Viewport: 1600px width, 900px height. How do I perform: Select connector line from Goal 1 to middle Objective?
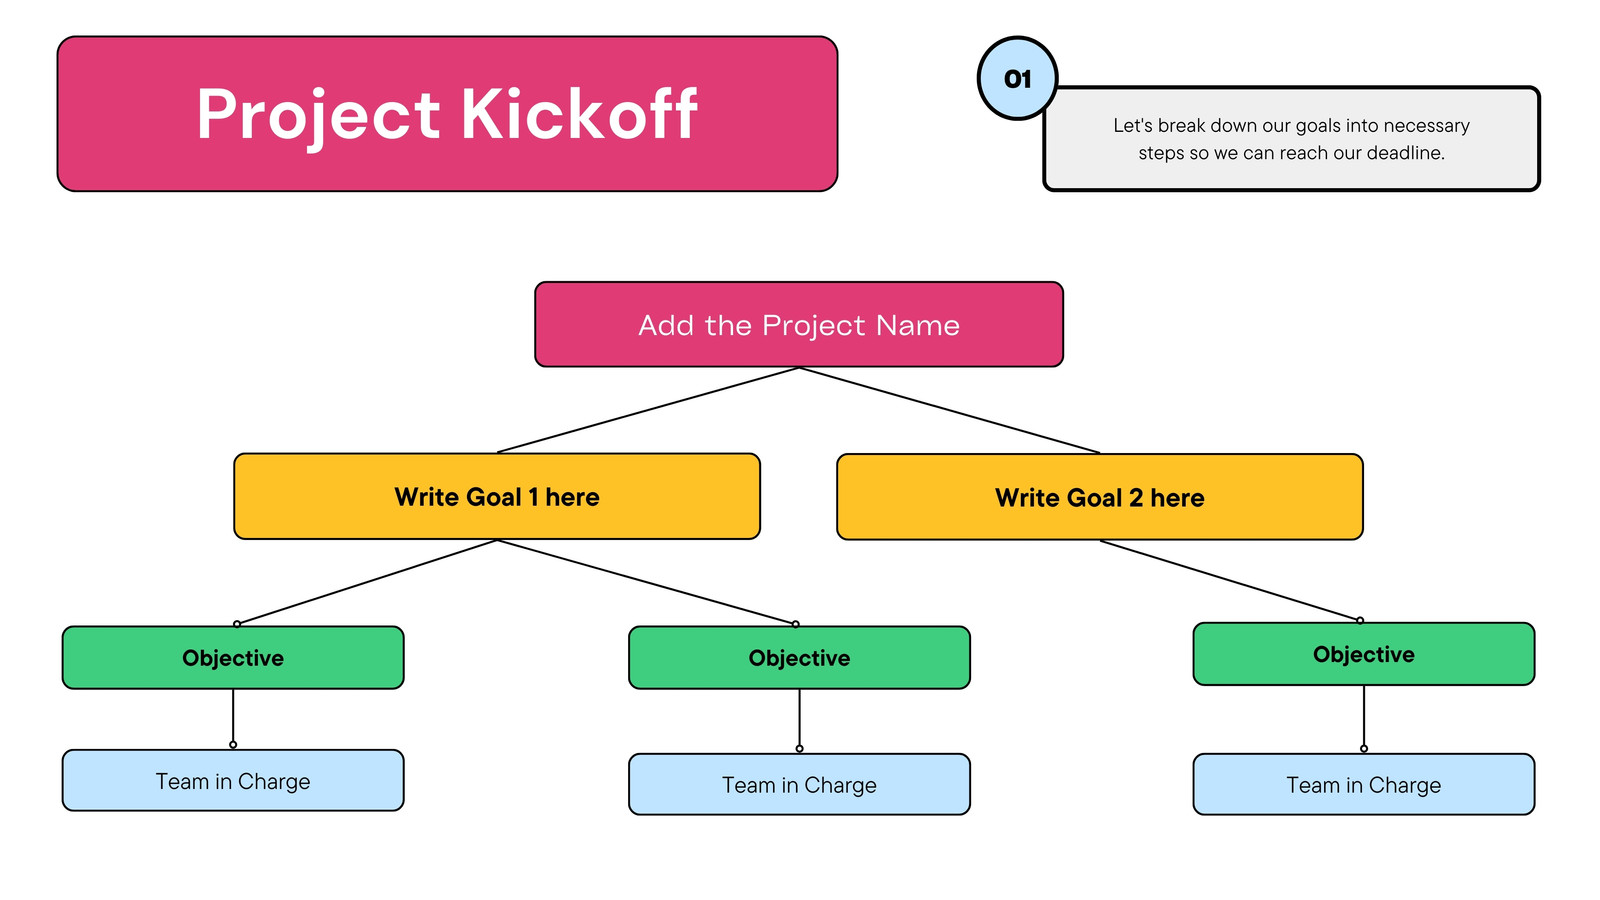coord(646,582)
